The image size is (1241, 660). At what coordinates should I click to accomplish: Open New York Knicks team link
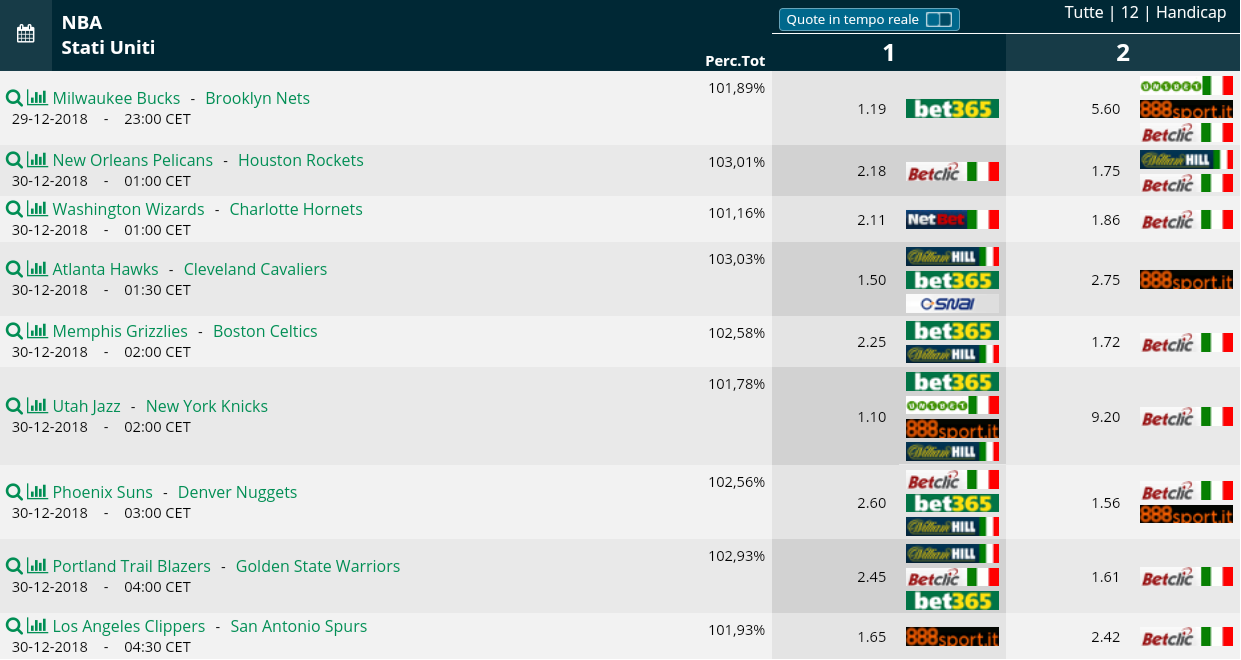coord(207,406)
